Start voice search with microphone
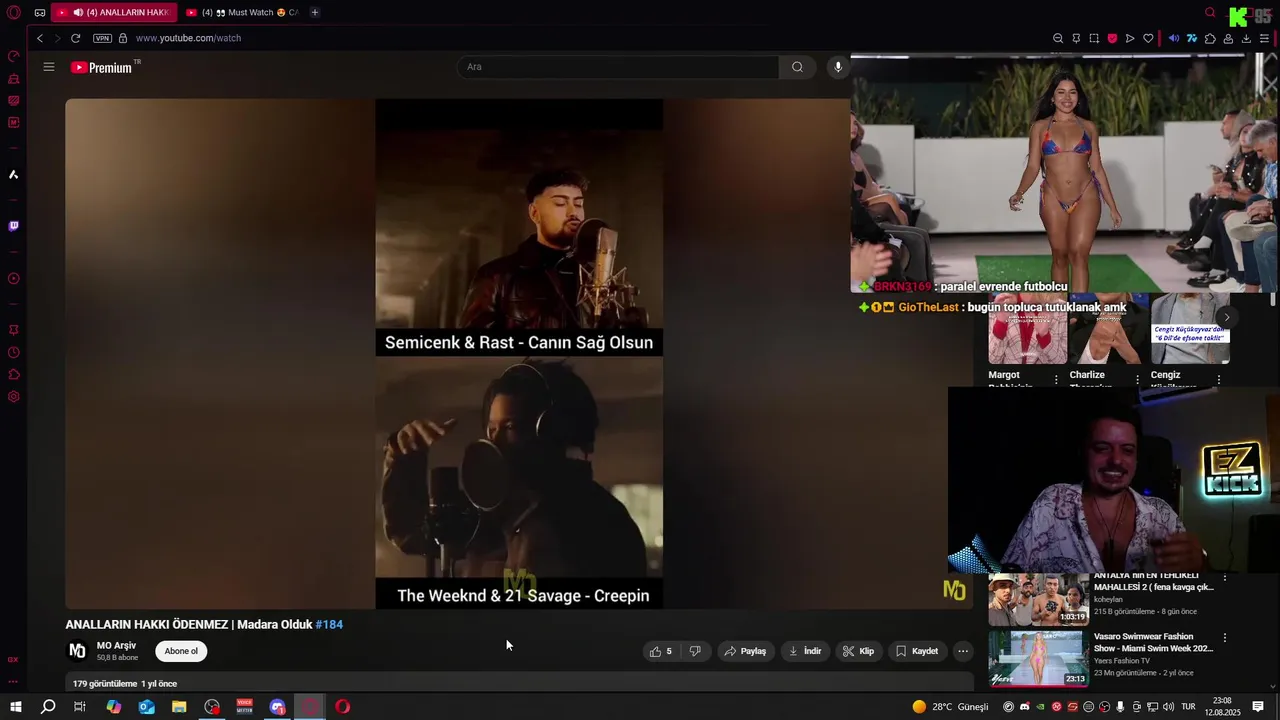The width and height of the screenshot is (1280, 720). click(838, 67)
